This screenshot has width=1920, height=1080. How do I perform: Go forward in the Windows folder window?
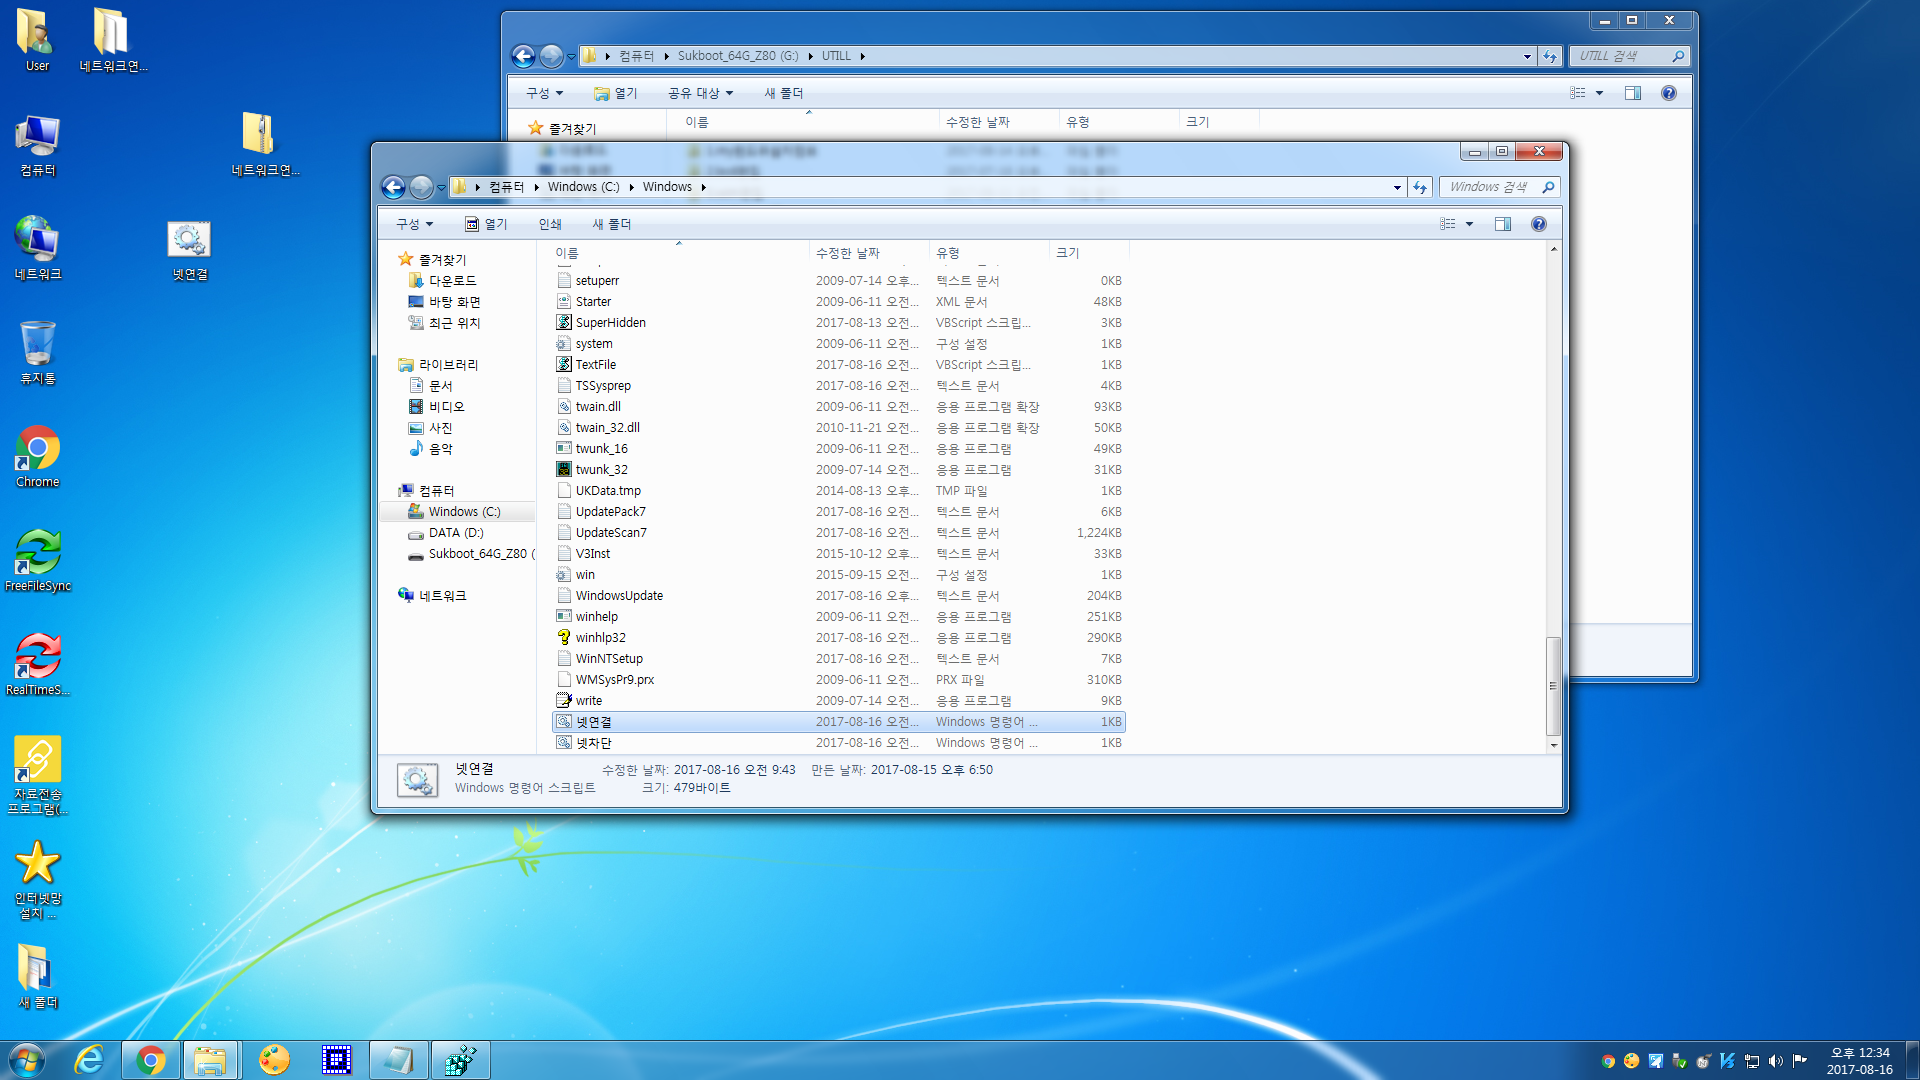[421, 187]
